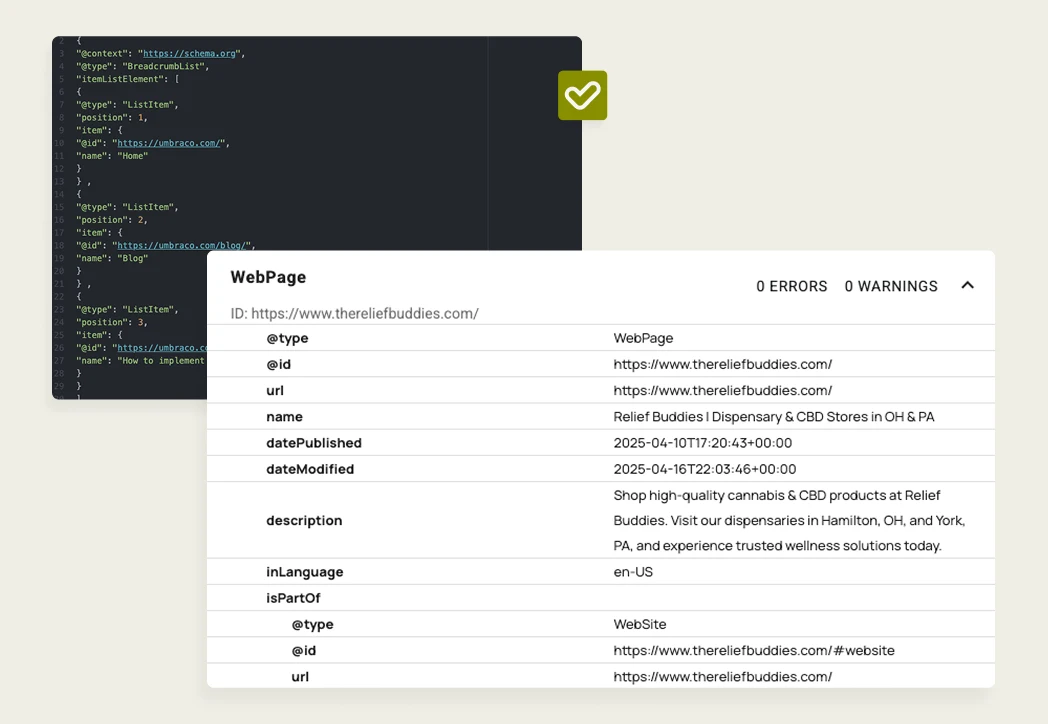
Task: Collapse the WebPage results panel chevron
Action: [x=967, y=285]
